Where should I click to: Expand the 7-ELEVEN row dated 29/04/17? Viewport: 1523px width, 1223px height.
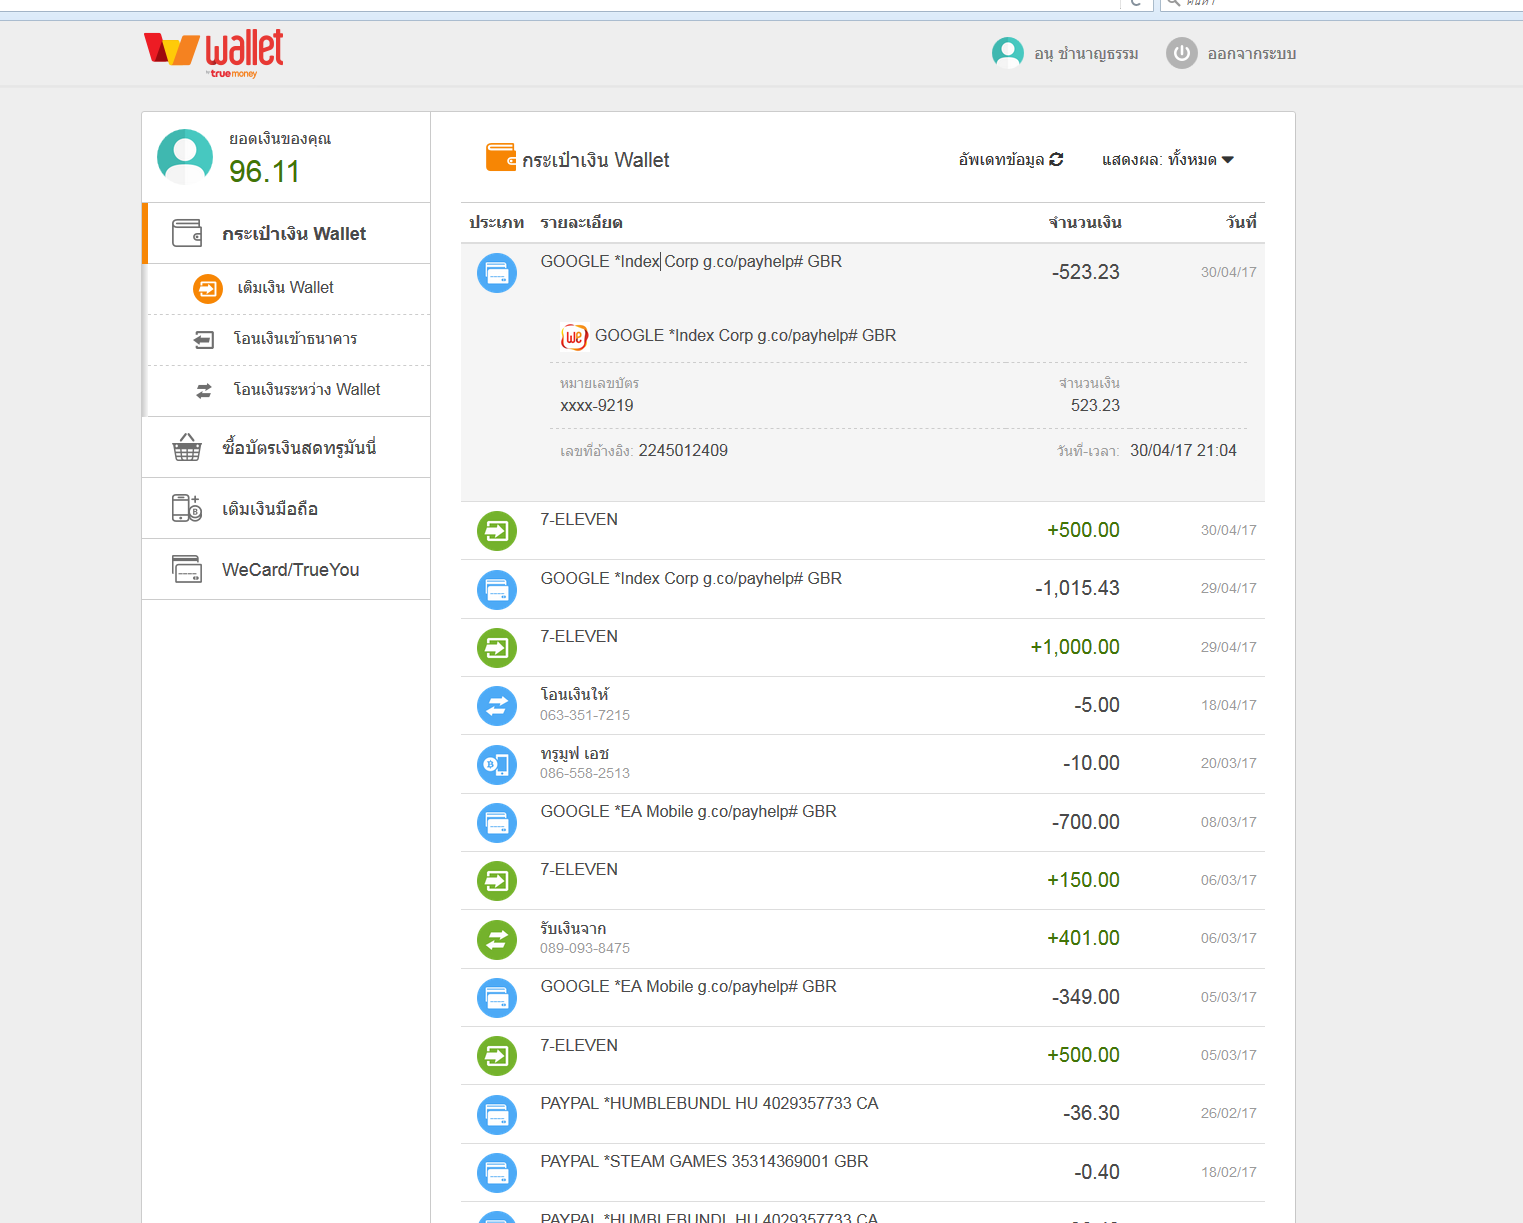click(x=863, y=648)
